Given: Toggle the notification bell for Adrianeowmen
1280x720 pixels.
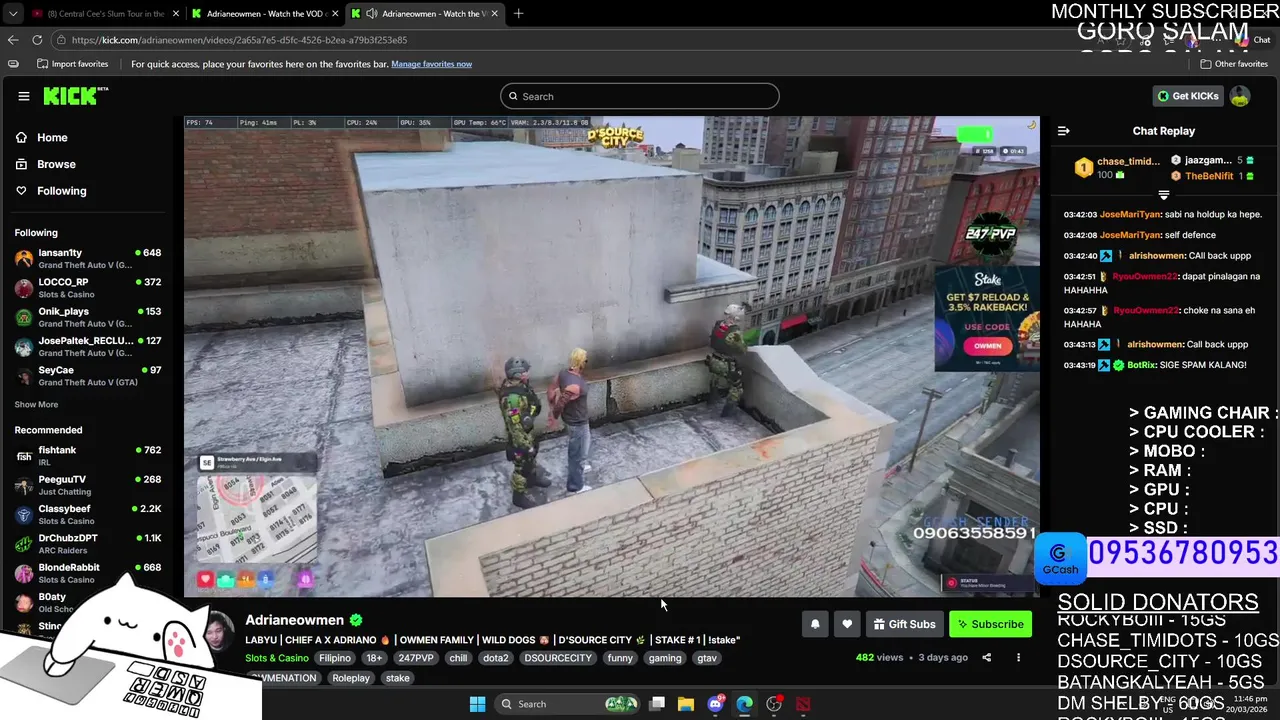Looking at the screenshot, I should point(815,624).
